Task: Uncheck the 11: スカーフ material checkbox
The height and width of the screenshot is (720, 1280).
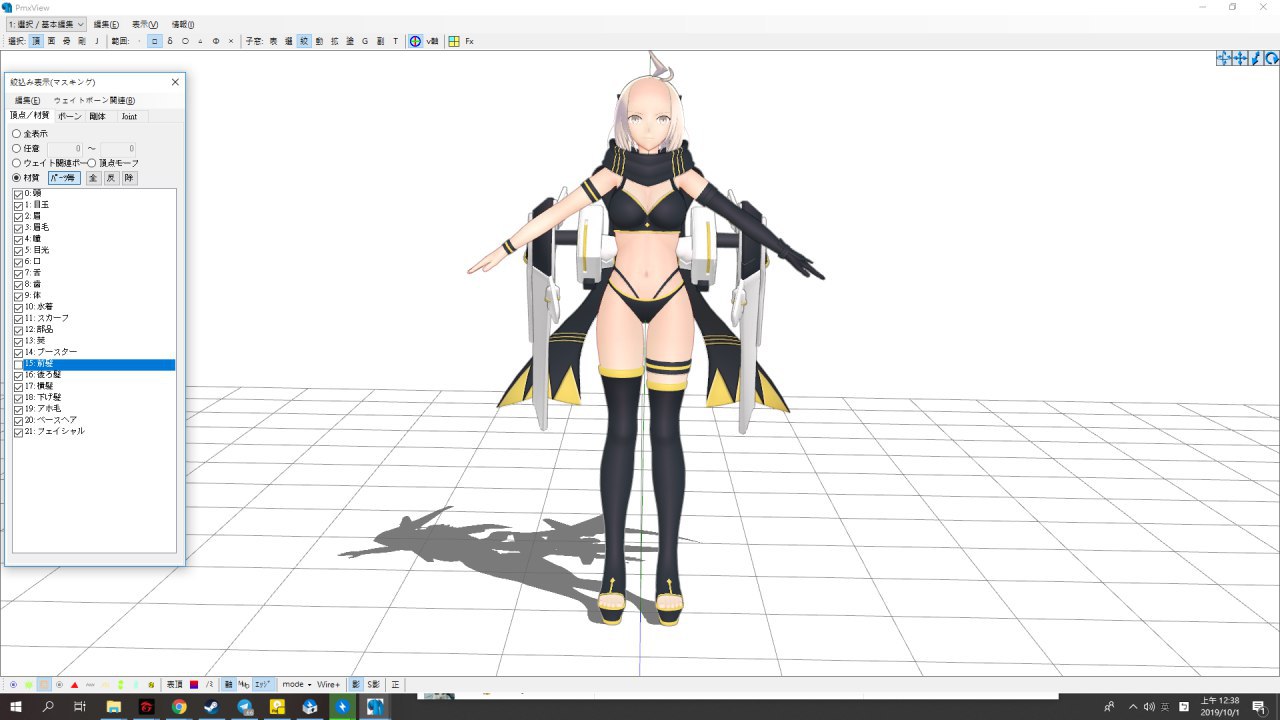Action: 18,318
